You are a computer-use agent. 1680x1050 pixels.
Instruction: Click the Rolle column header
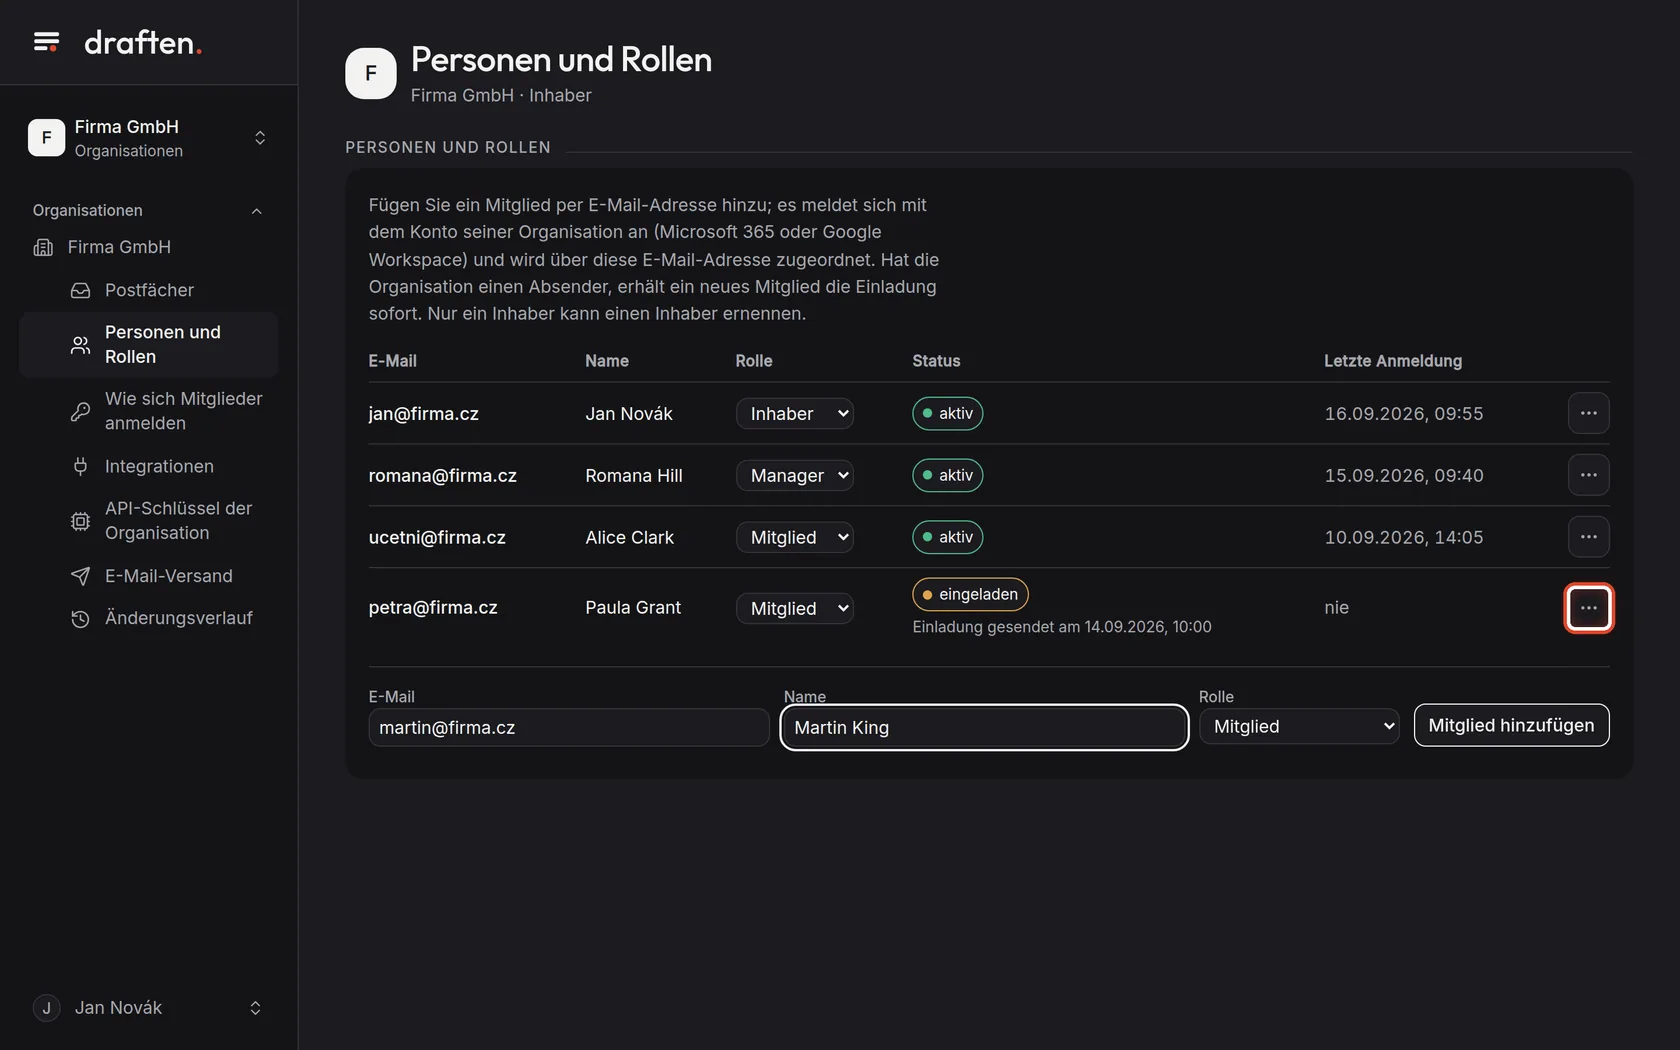(754, 361)
